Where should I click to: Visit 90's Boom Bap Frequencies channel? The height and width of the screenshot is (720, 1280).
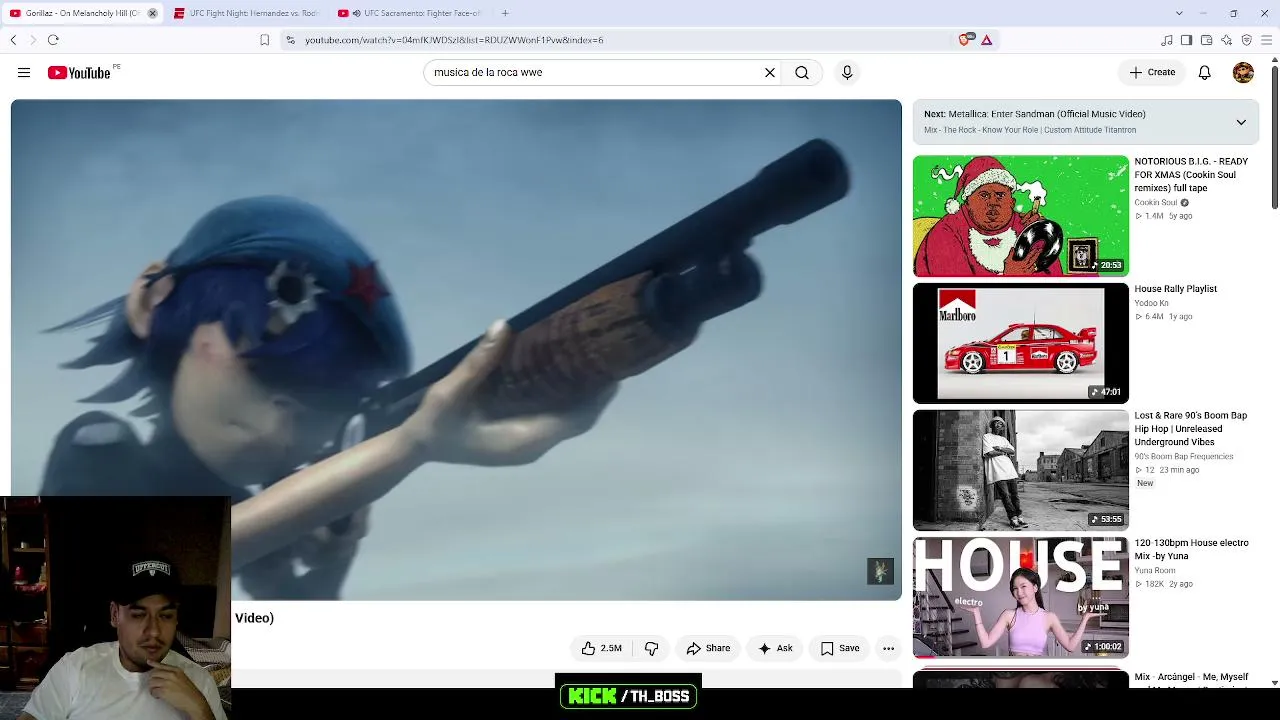1183,457
